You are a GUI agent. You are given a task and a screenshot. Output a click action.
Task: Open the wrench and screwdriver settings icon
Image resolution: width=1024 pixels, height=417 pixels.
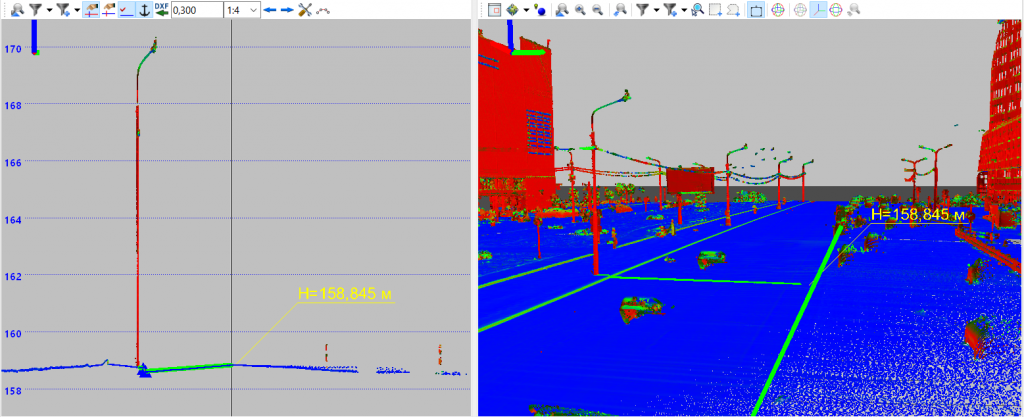305,10
